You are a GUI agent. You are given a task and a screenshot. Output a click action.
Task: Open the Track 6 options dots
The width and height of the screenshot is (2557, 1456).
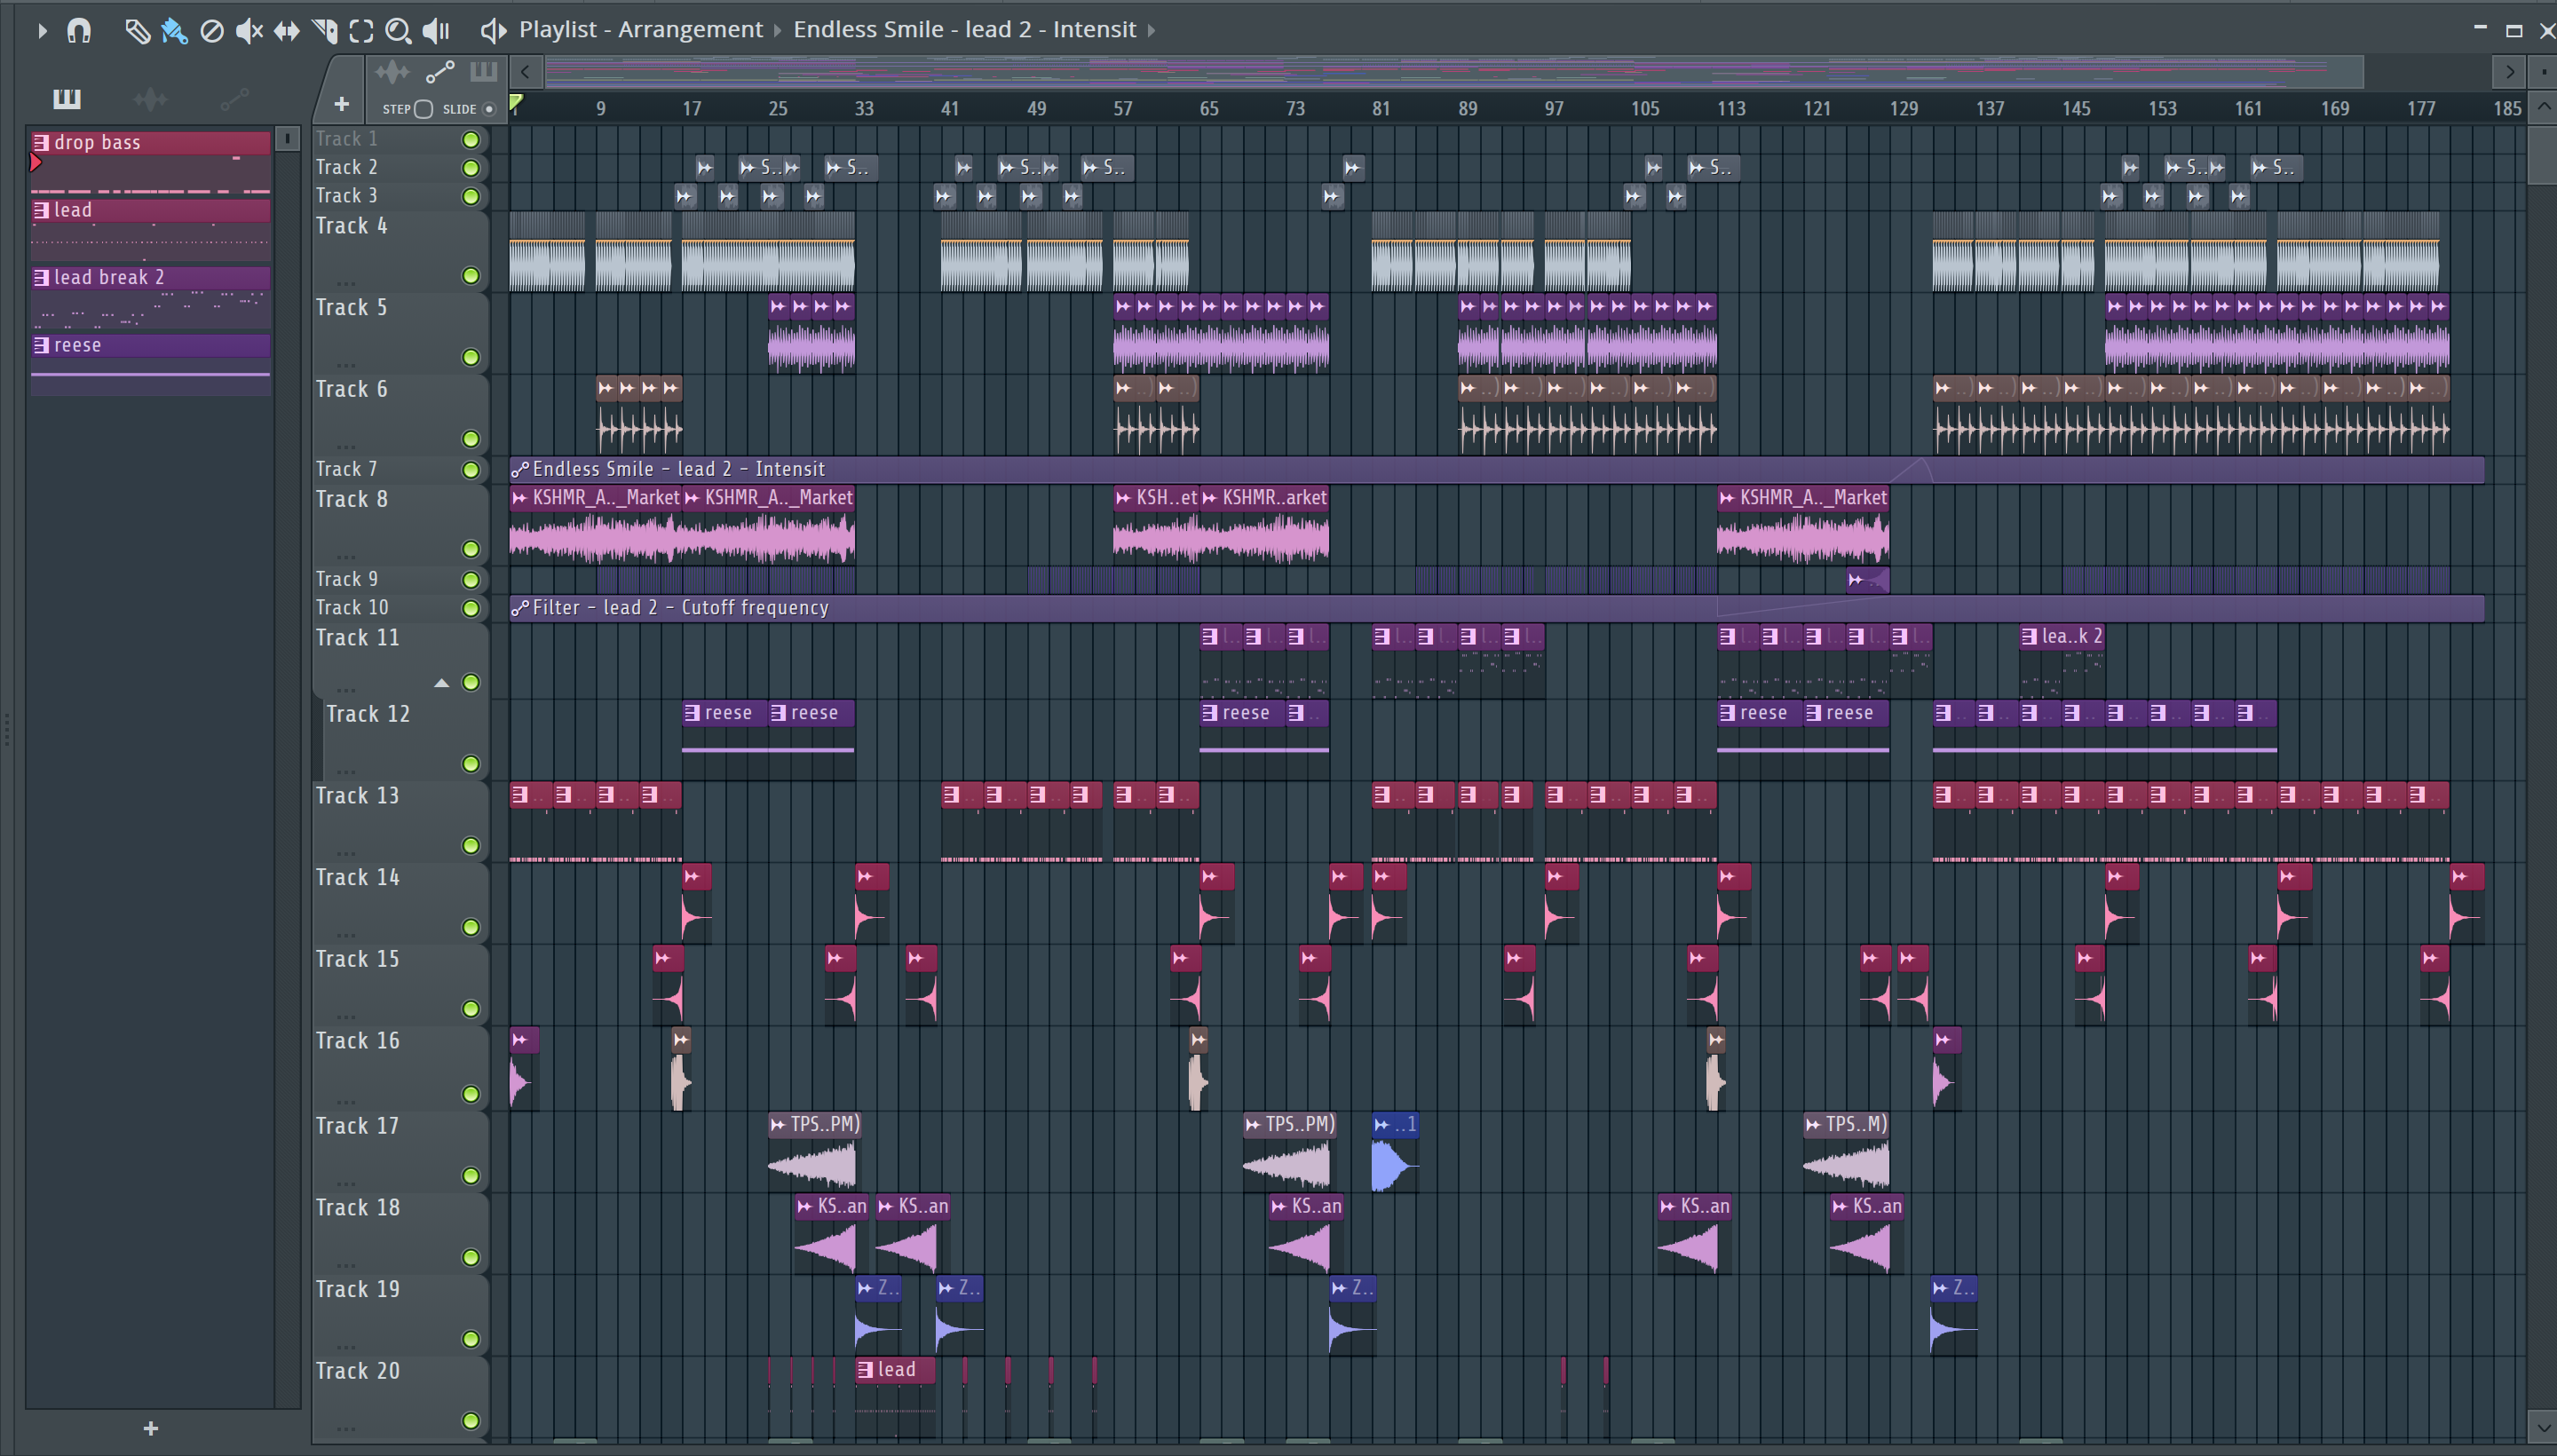click(346, 446)
